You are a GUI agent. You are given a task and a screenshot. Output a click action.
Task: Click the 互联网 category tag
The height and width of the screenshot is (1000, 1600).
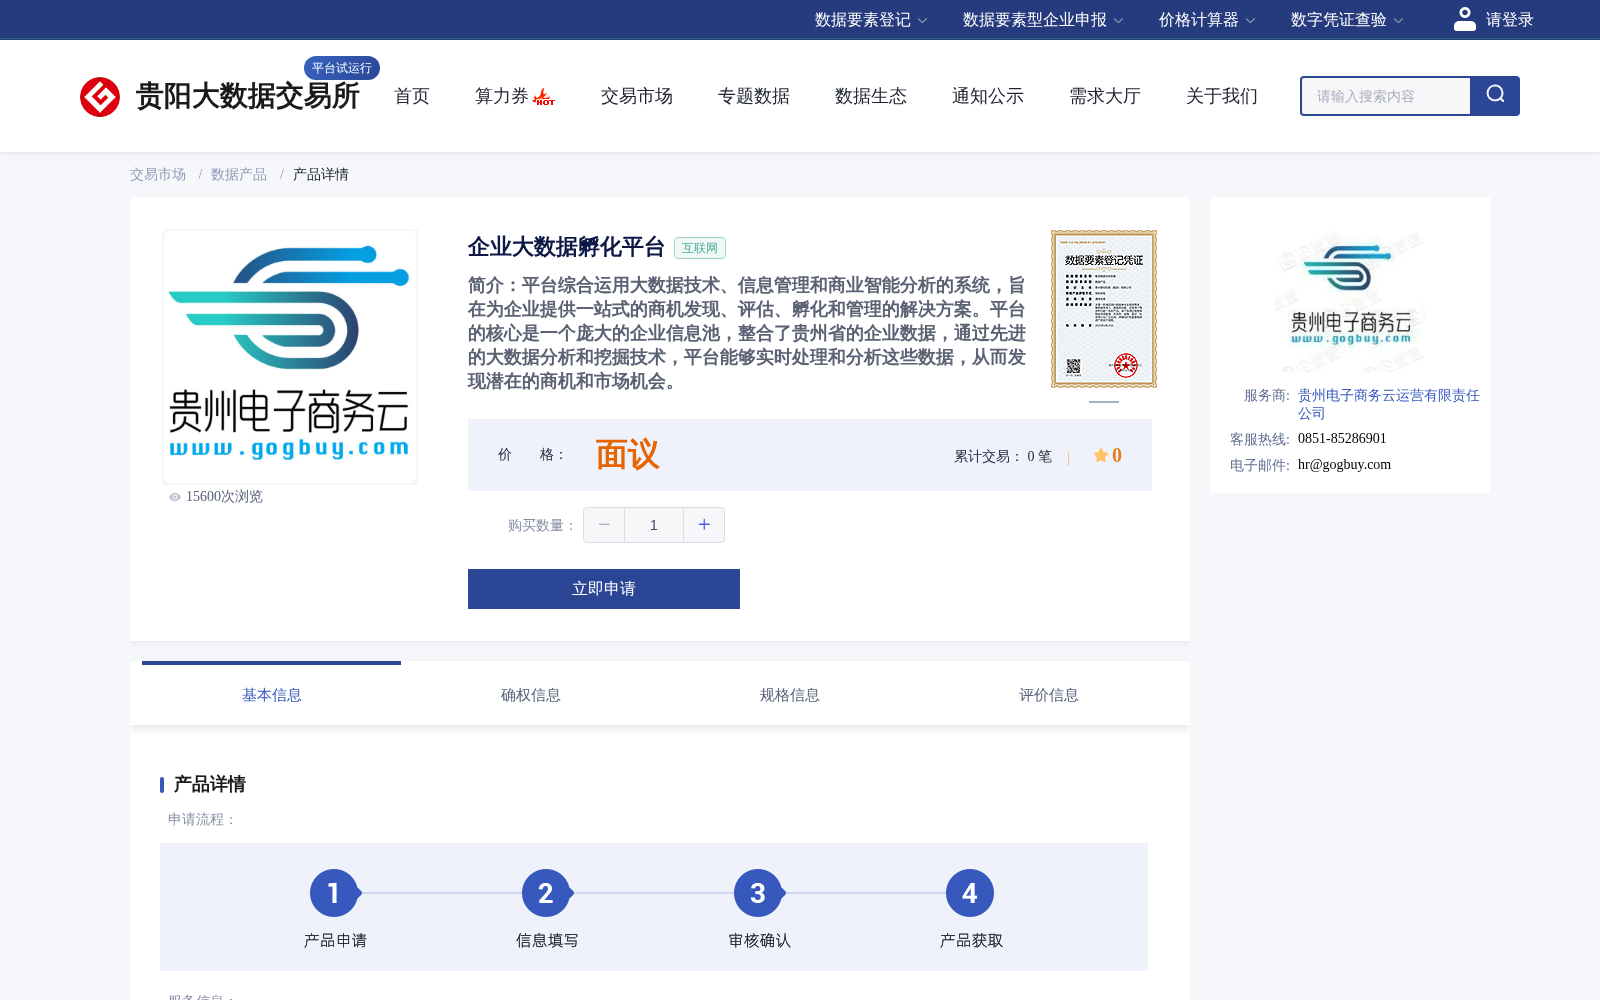[700, 248]
